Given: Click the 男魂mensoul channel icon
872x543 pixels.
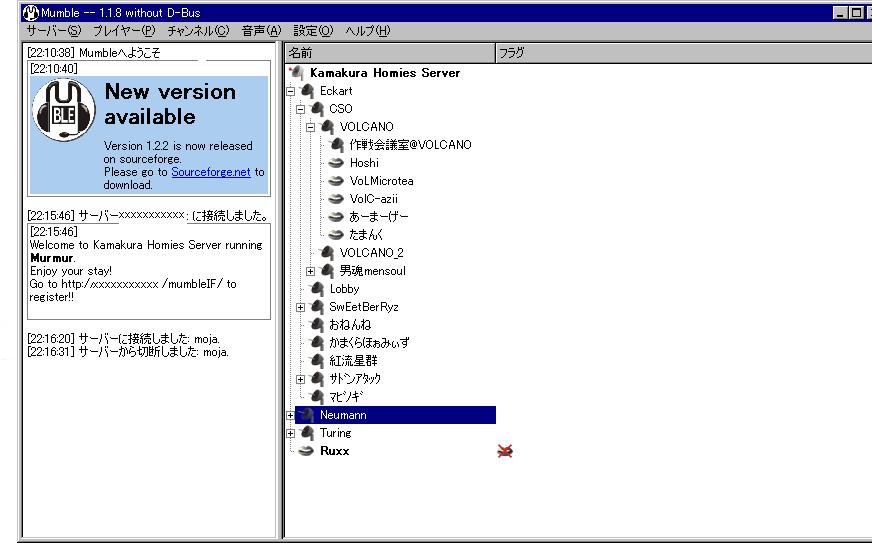Looking at the screenshot, I should 327,271.
